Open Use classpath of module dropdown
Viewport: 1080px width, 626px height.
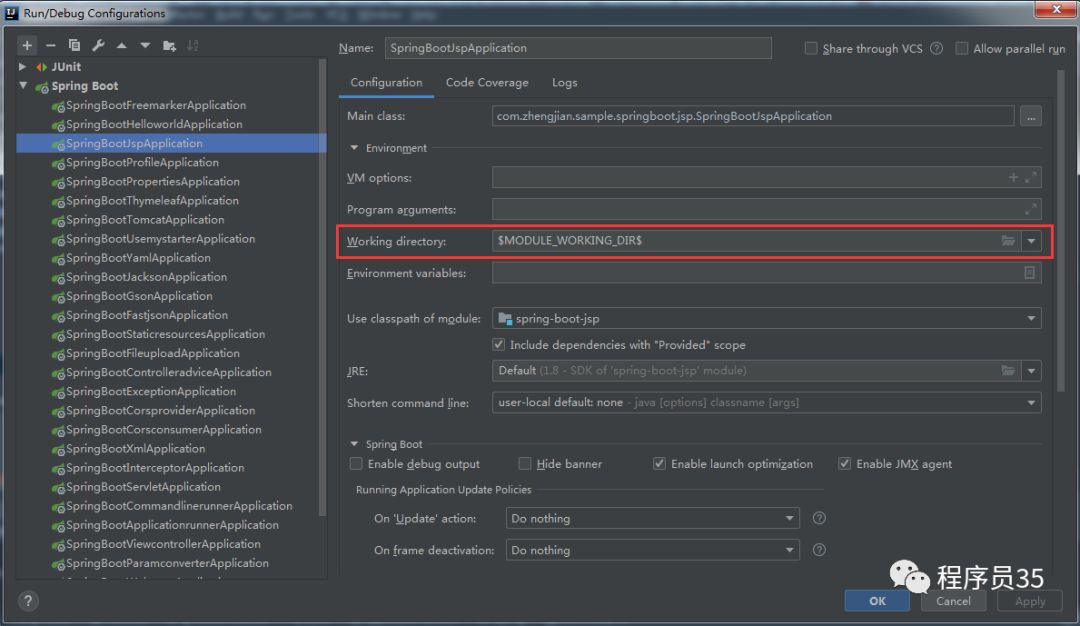1031,318
